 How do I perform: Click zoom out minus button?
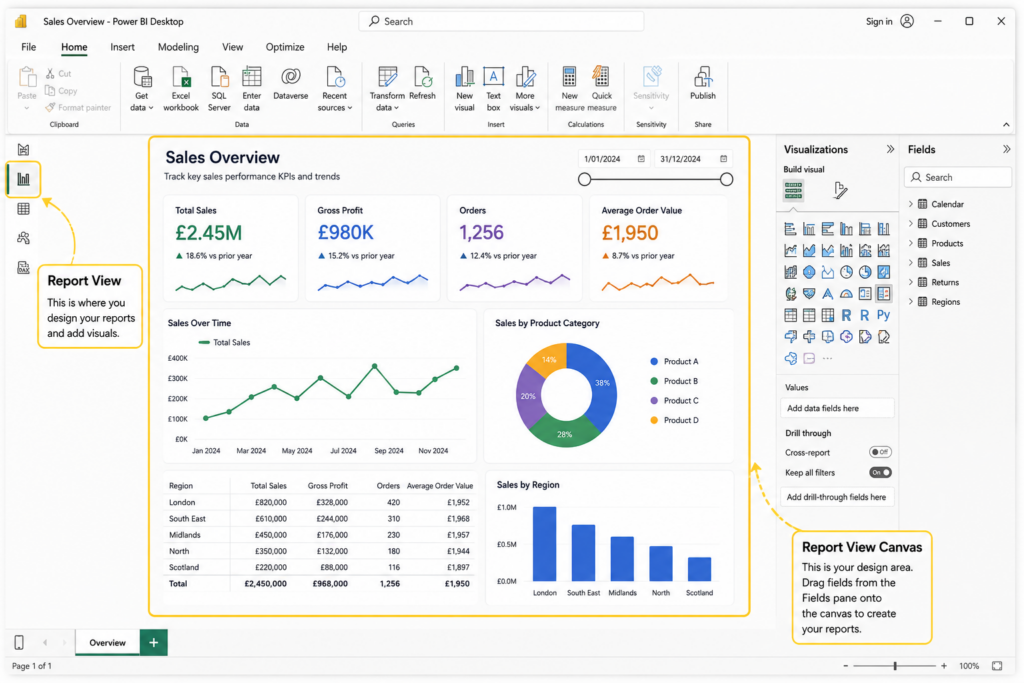coord(846,666)
